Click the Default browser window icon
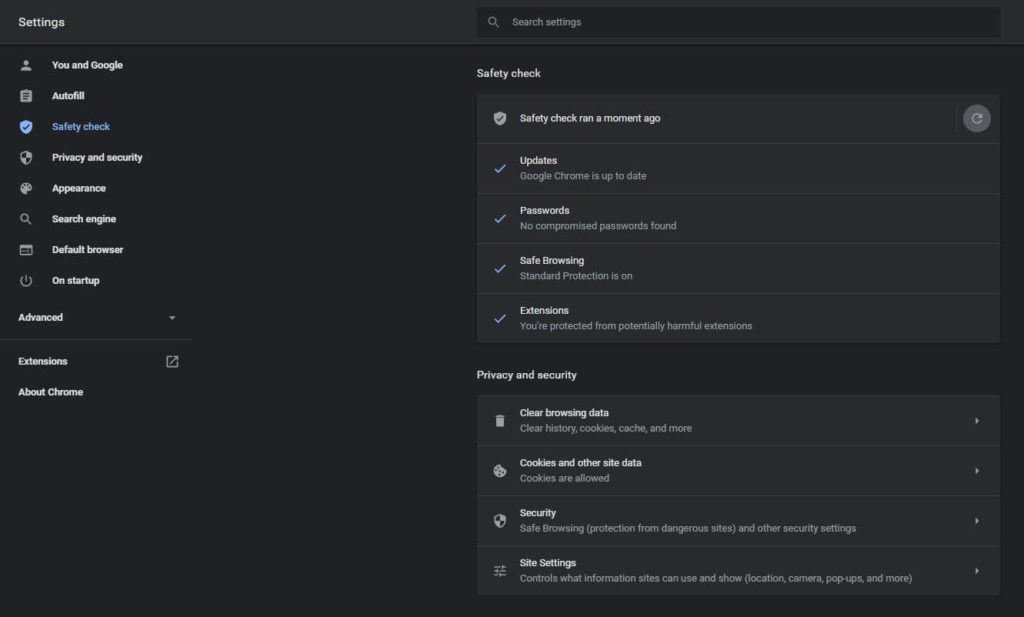1024x617 pixels. [x=26, y=249]
